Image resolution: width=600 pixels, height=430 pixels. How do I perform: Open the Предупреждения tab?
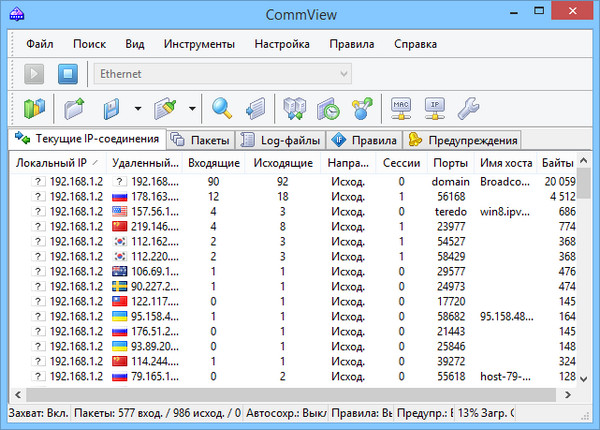click(x=462, y=140)
